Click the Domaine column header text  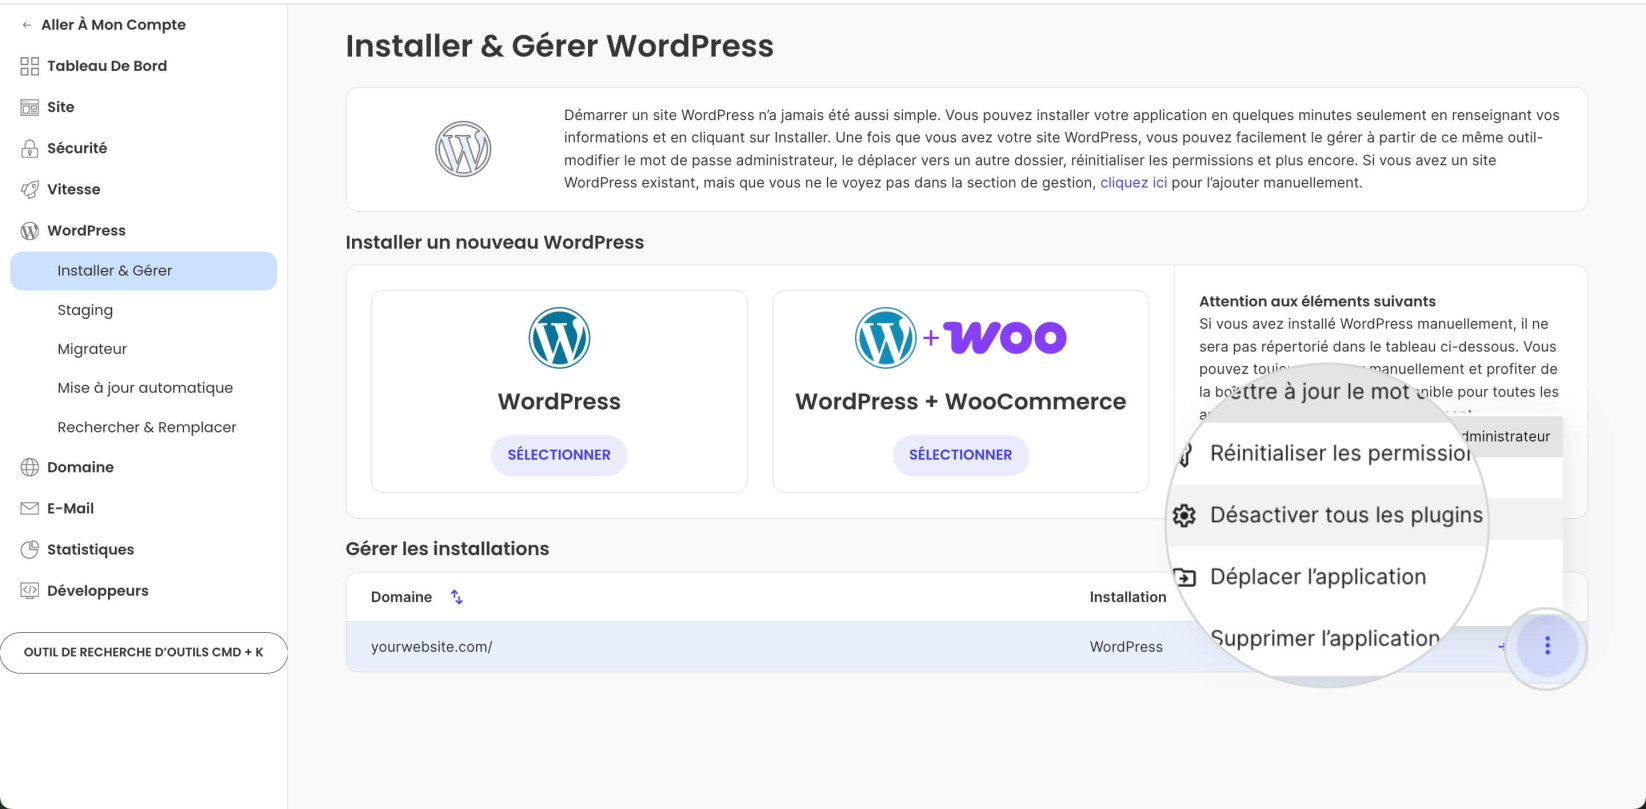coord(401,597)
